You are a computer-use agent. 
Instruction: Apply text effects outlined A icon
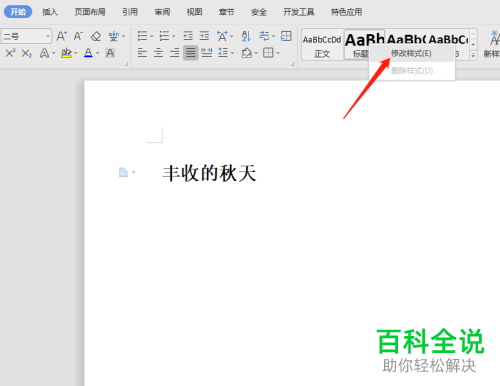coord(44,53)
